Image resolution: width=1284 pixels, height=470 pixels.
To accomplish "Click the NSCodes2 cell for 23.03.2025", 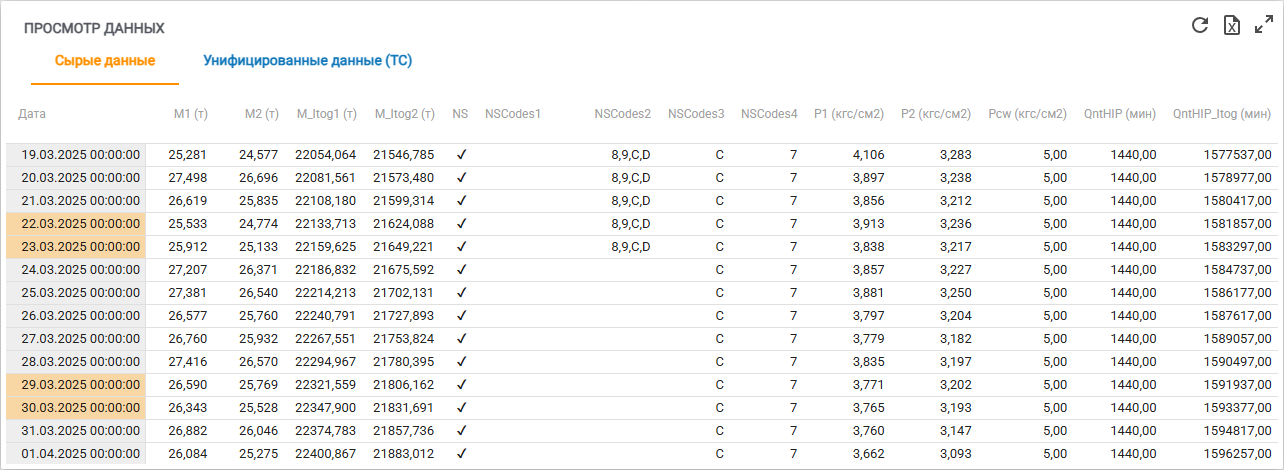I will [x=630, y=247].
